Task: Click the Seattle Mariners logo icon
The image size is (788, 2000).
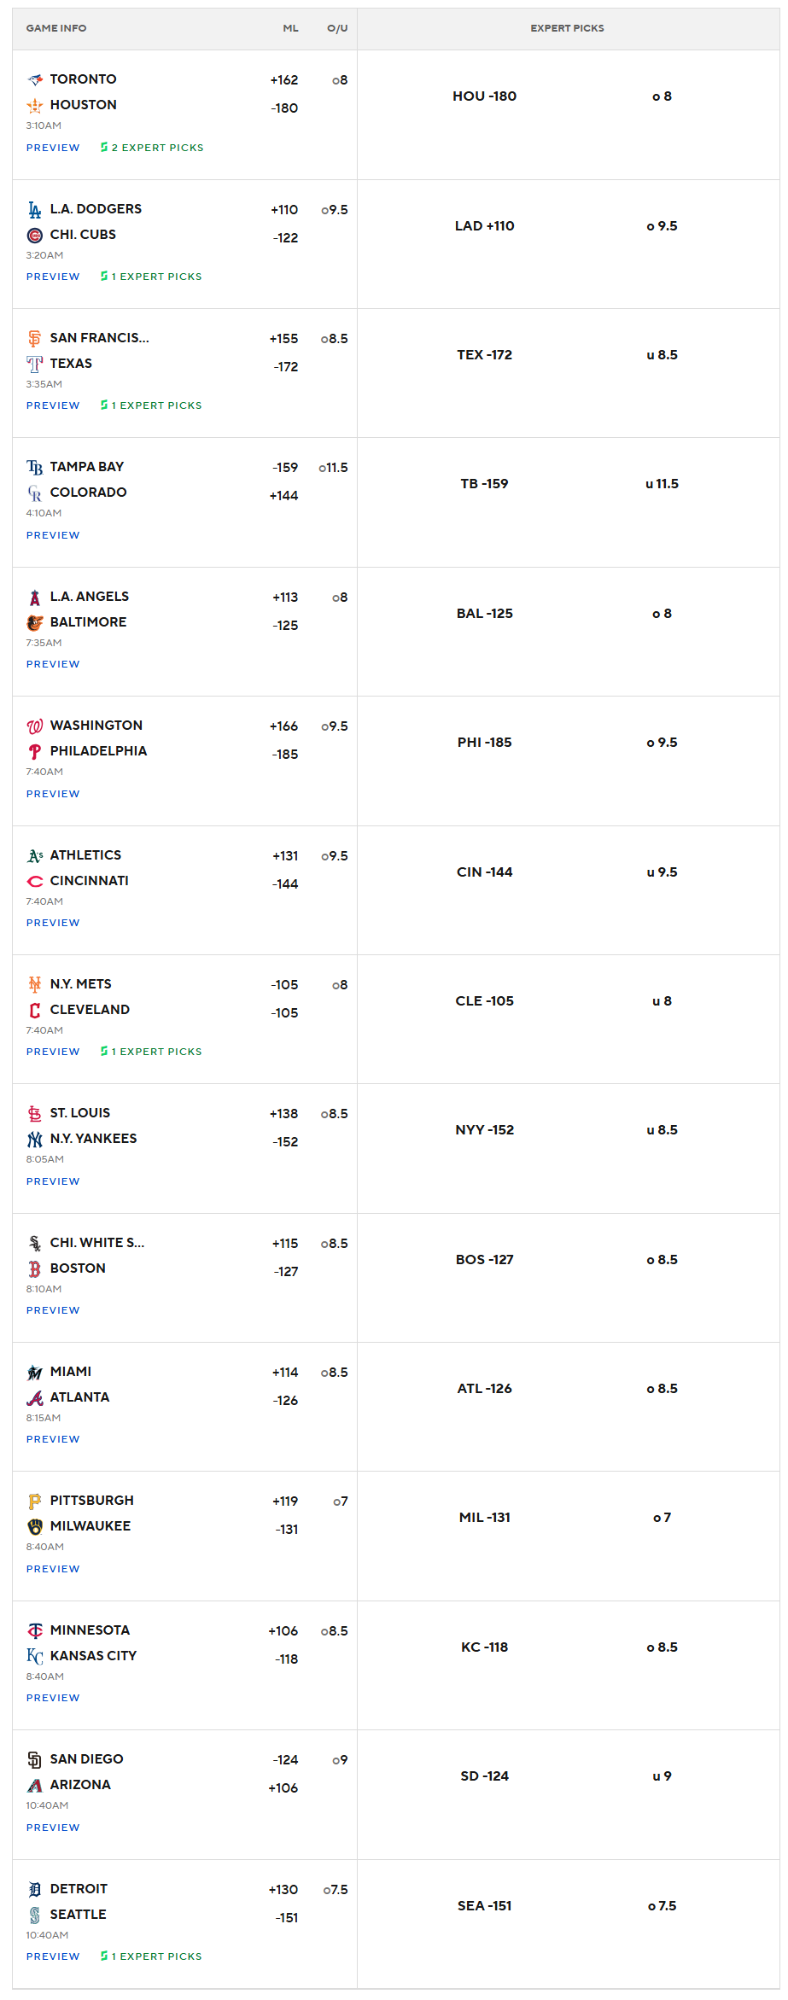Action: click(35, 1914)
